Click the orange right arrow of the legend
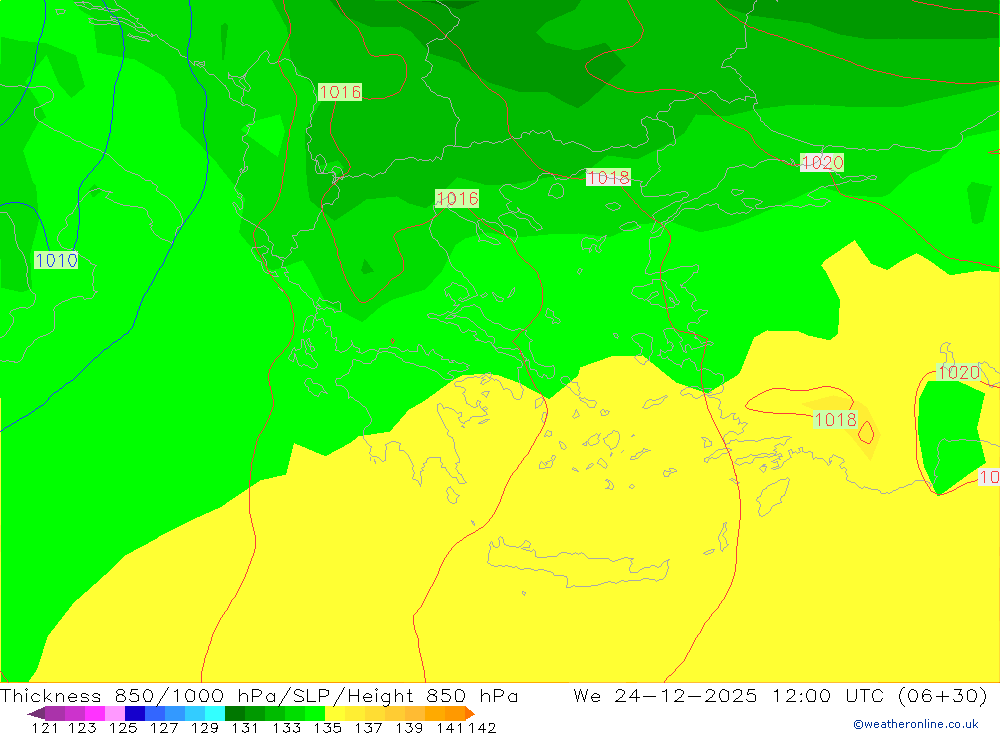 [470, 713]
